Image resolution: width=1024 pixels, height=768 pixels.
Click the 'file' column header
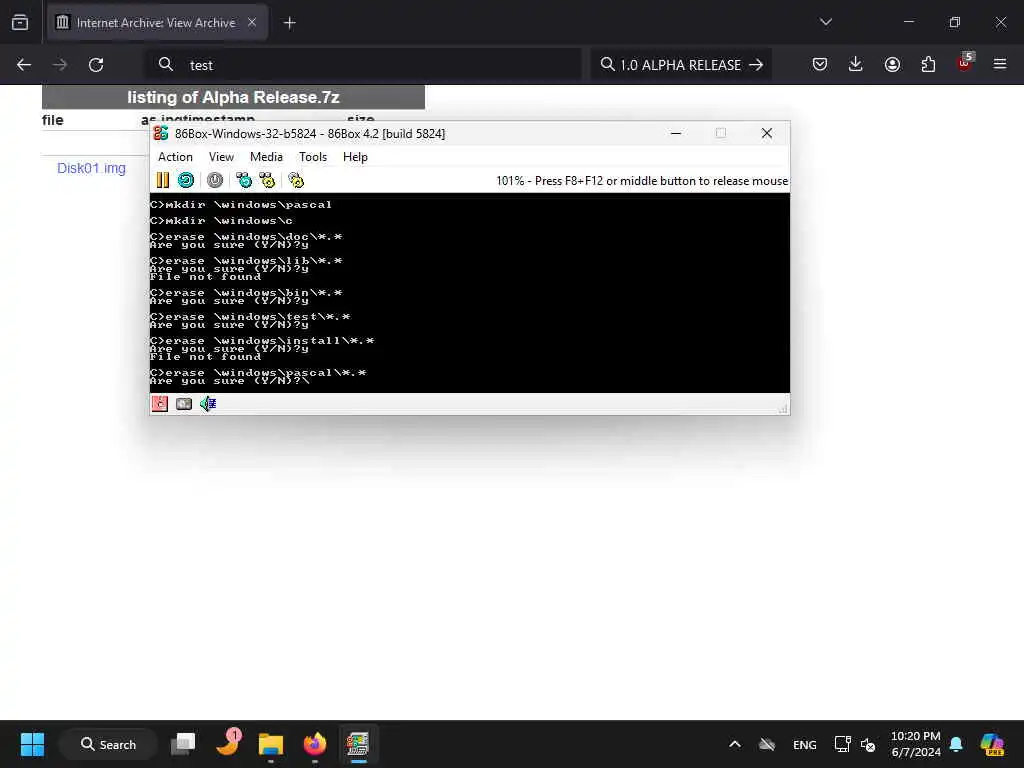click(53, 120)
